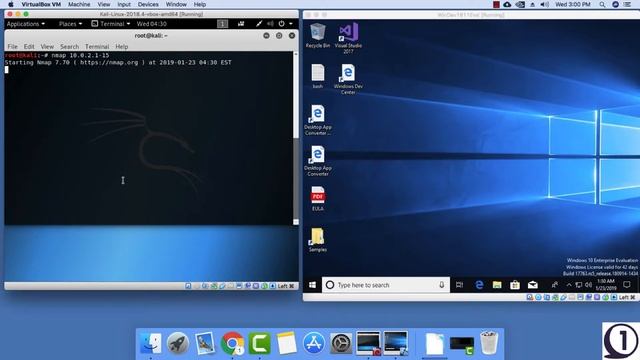The height and width of the screenshot is (360, 640).
Task: Select the bash file on Windows desktop
Action: [318, 76]
